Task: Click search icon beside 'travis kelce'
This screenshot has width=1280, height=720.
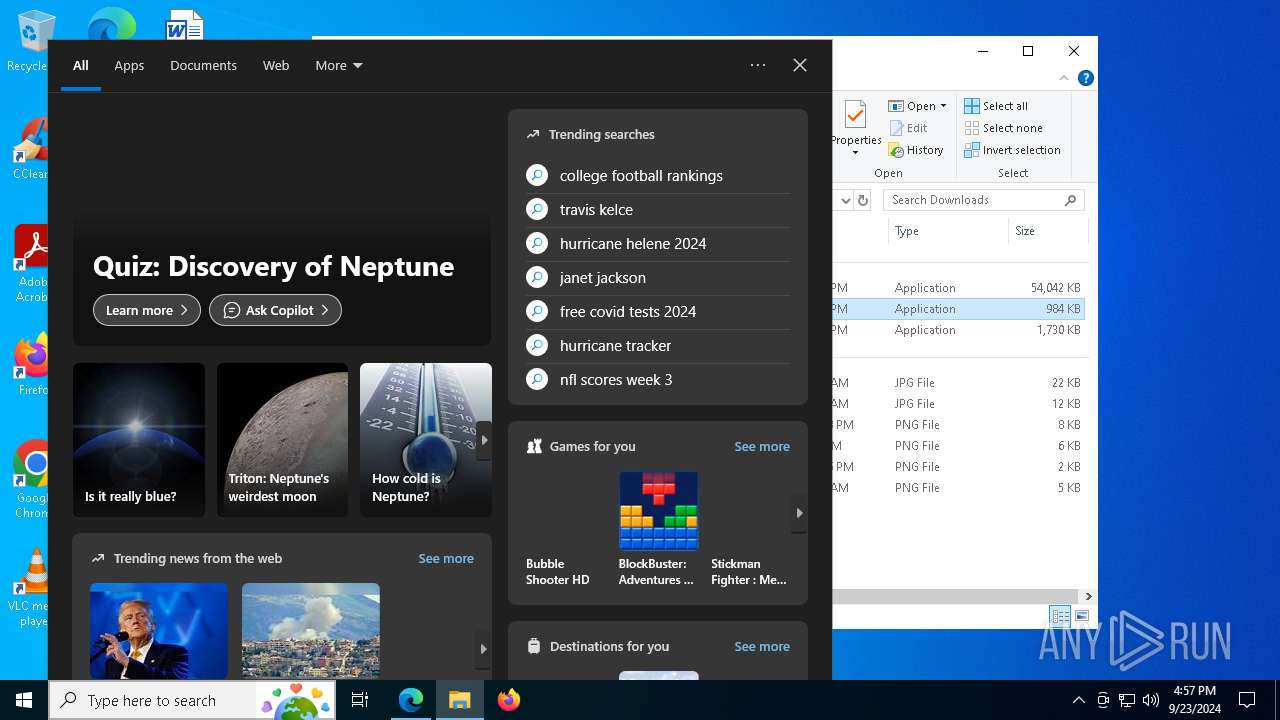Action: coord(537,209)
